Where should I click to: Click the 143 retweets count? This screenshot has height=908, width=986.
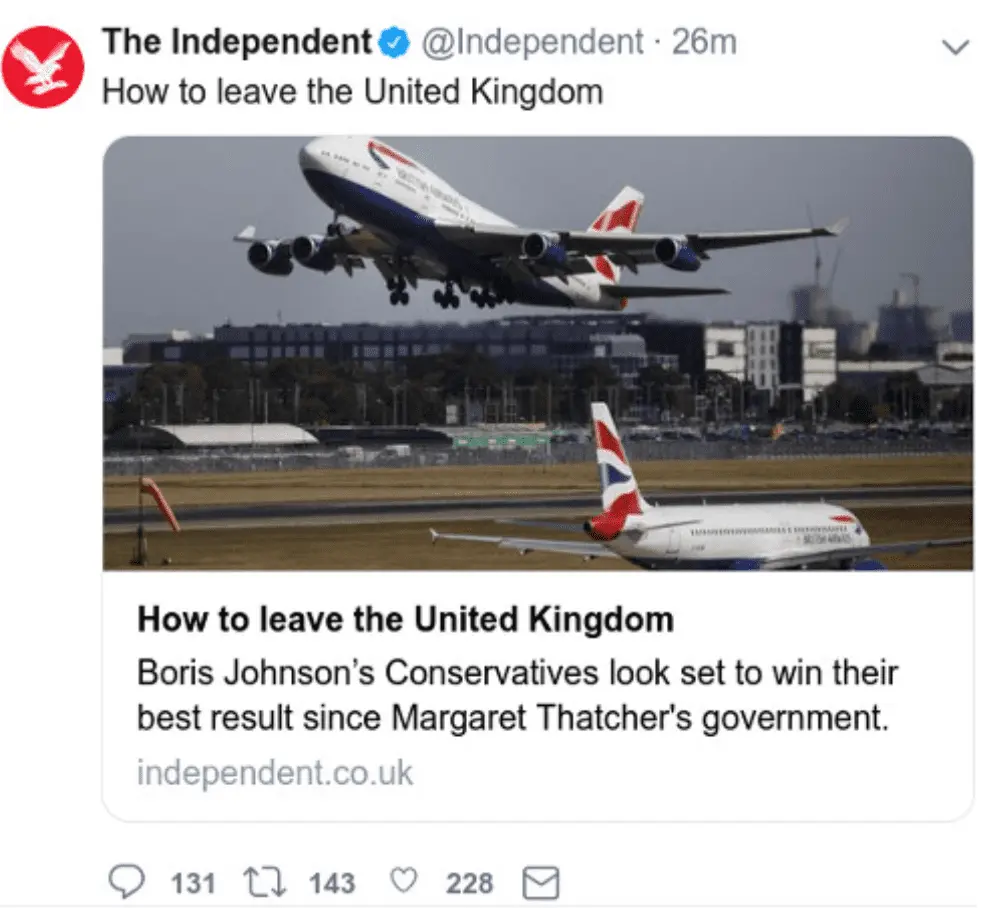tap(331, 883)
